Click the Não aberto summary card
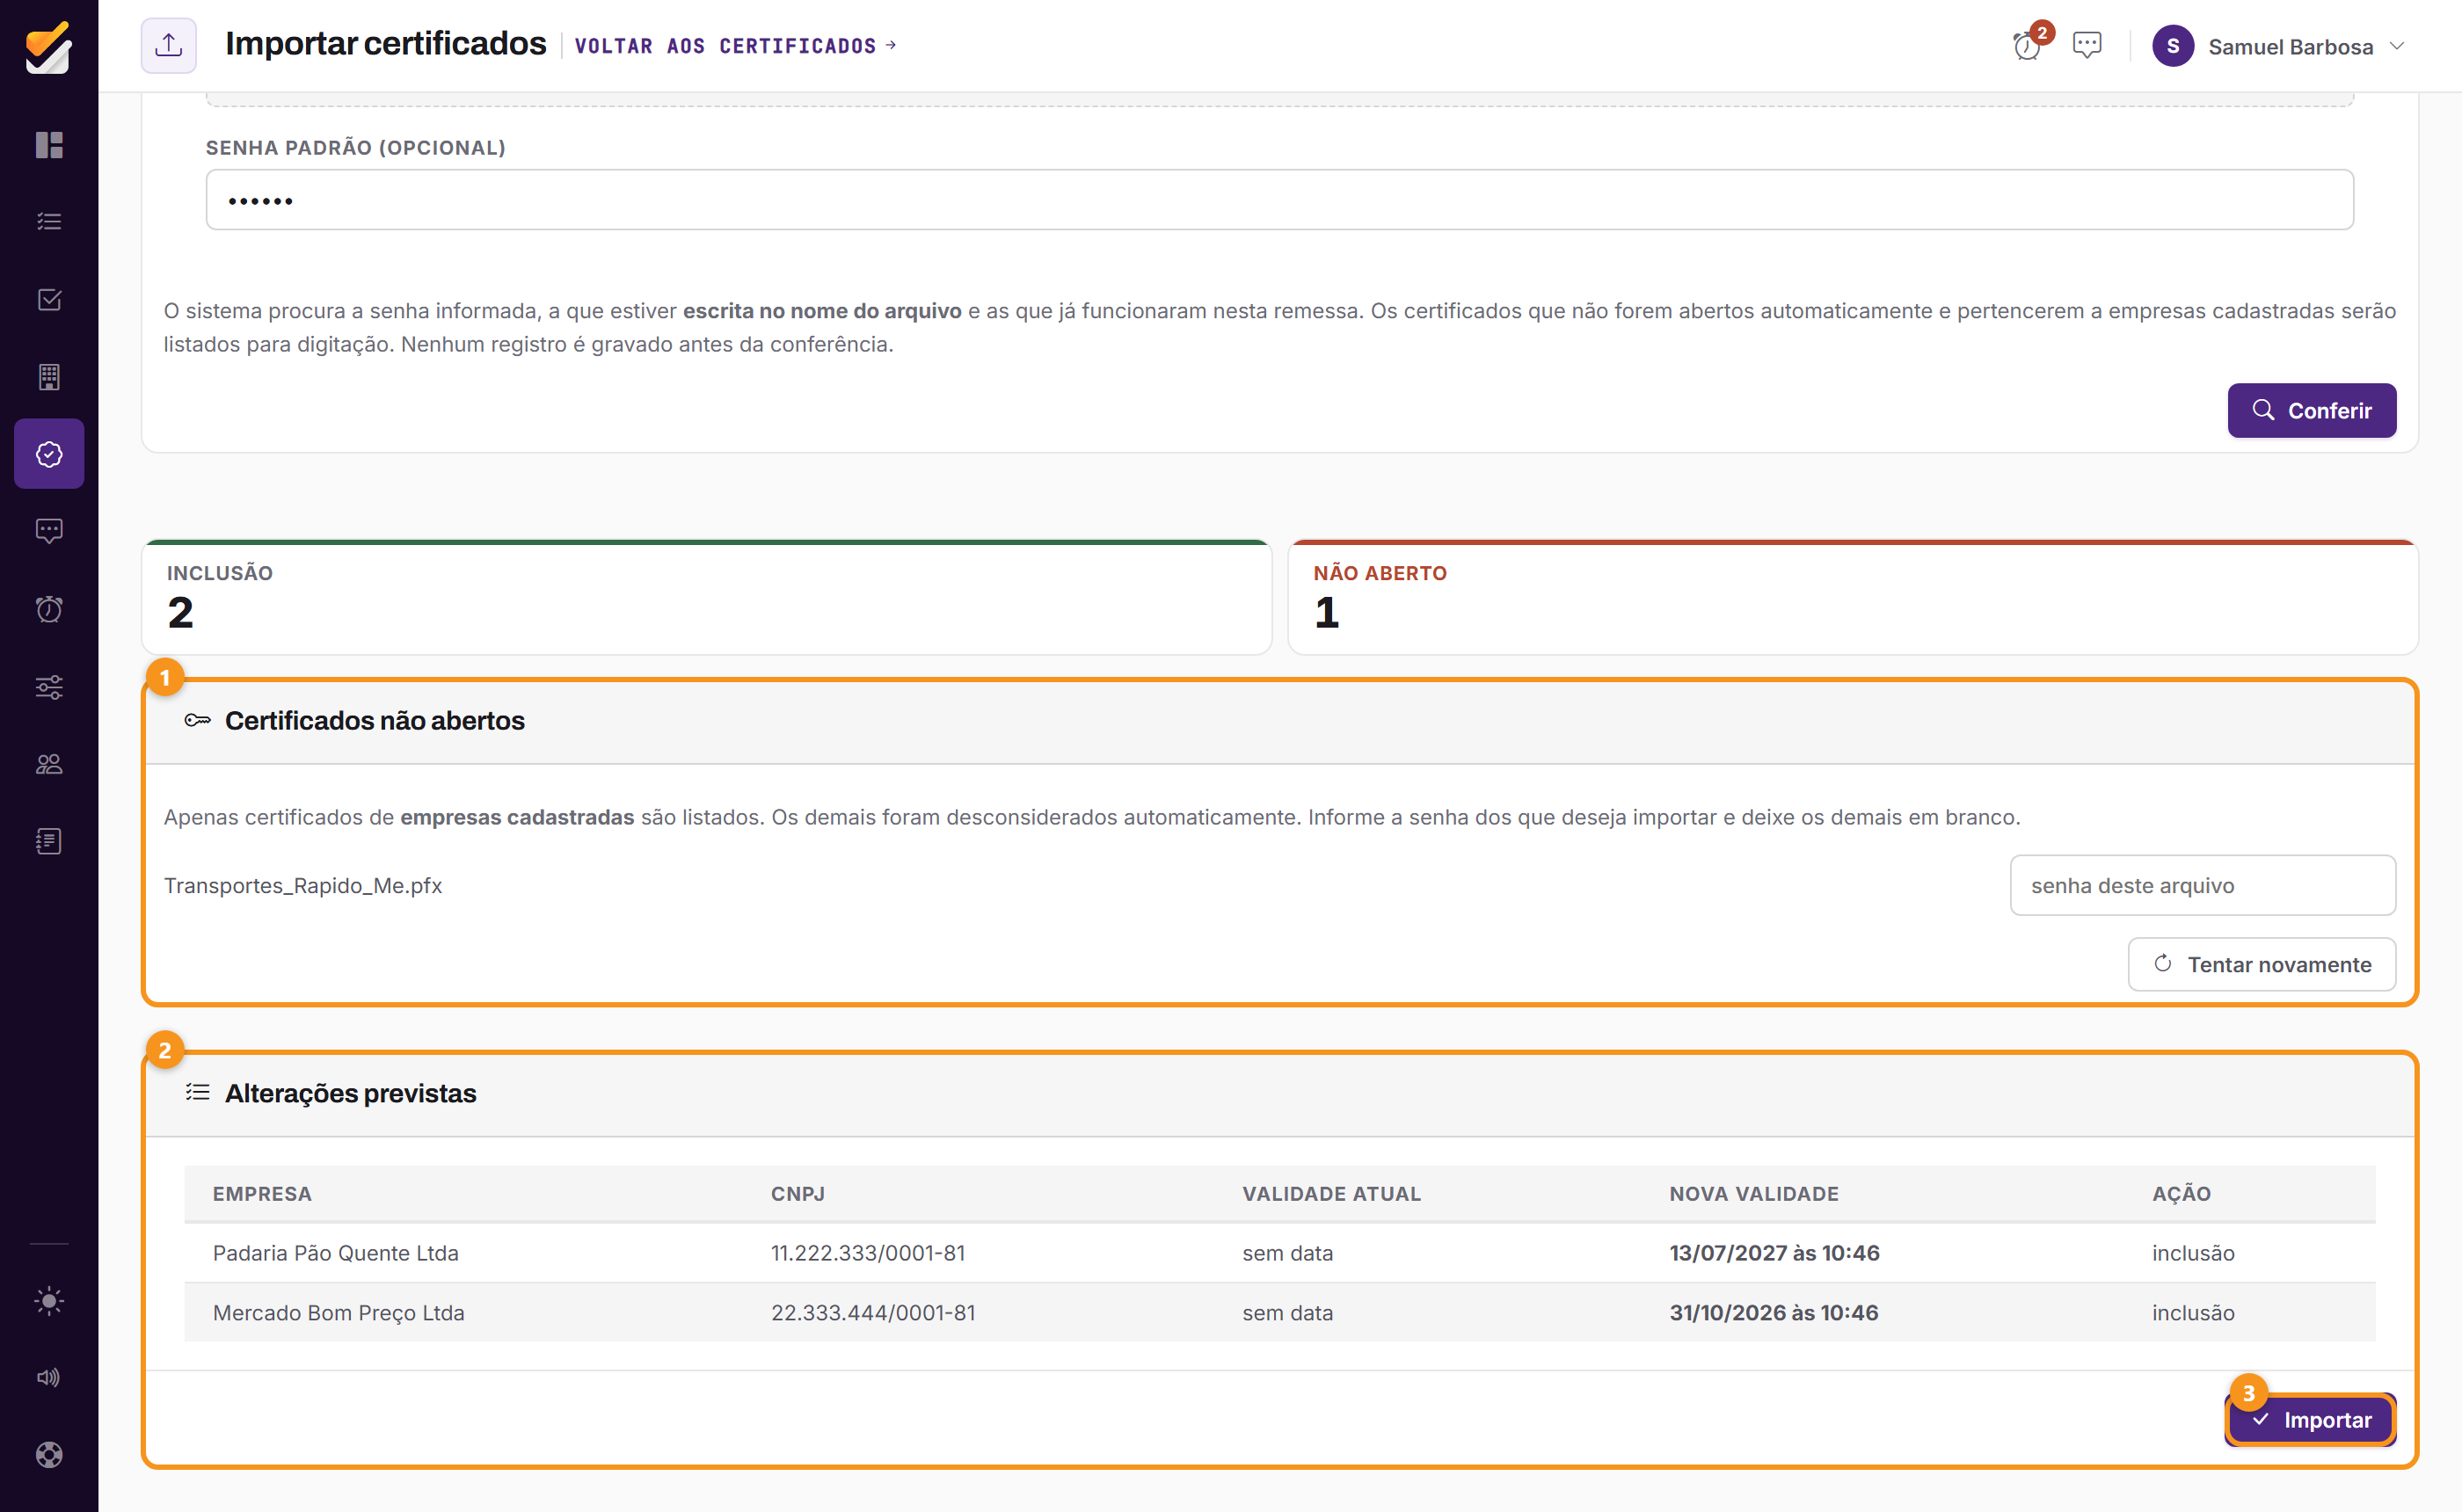 pyautogui.click(x=1853, y=598)
